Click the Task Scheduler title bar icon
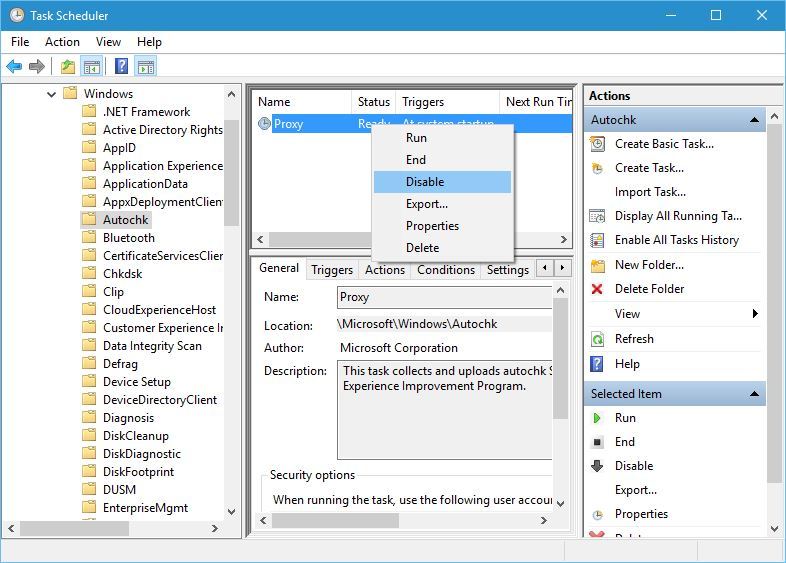Viewport: 786px width, 563px height. [x=17, y=15]
